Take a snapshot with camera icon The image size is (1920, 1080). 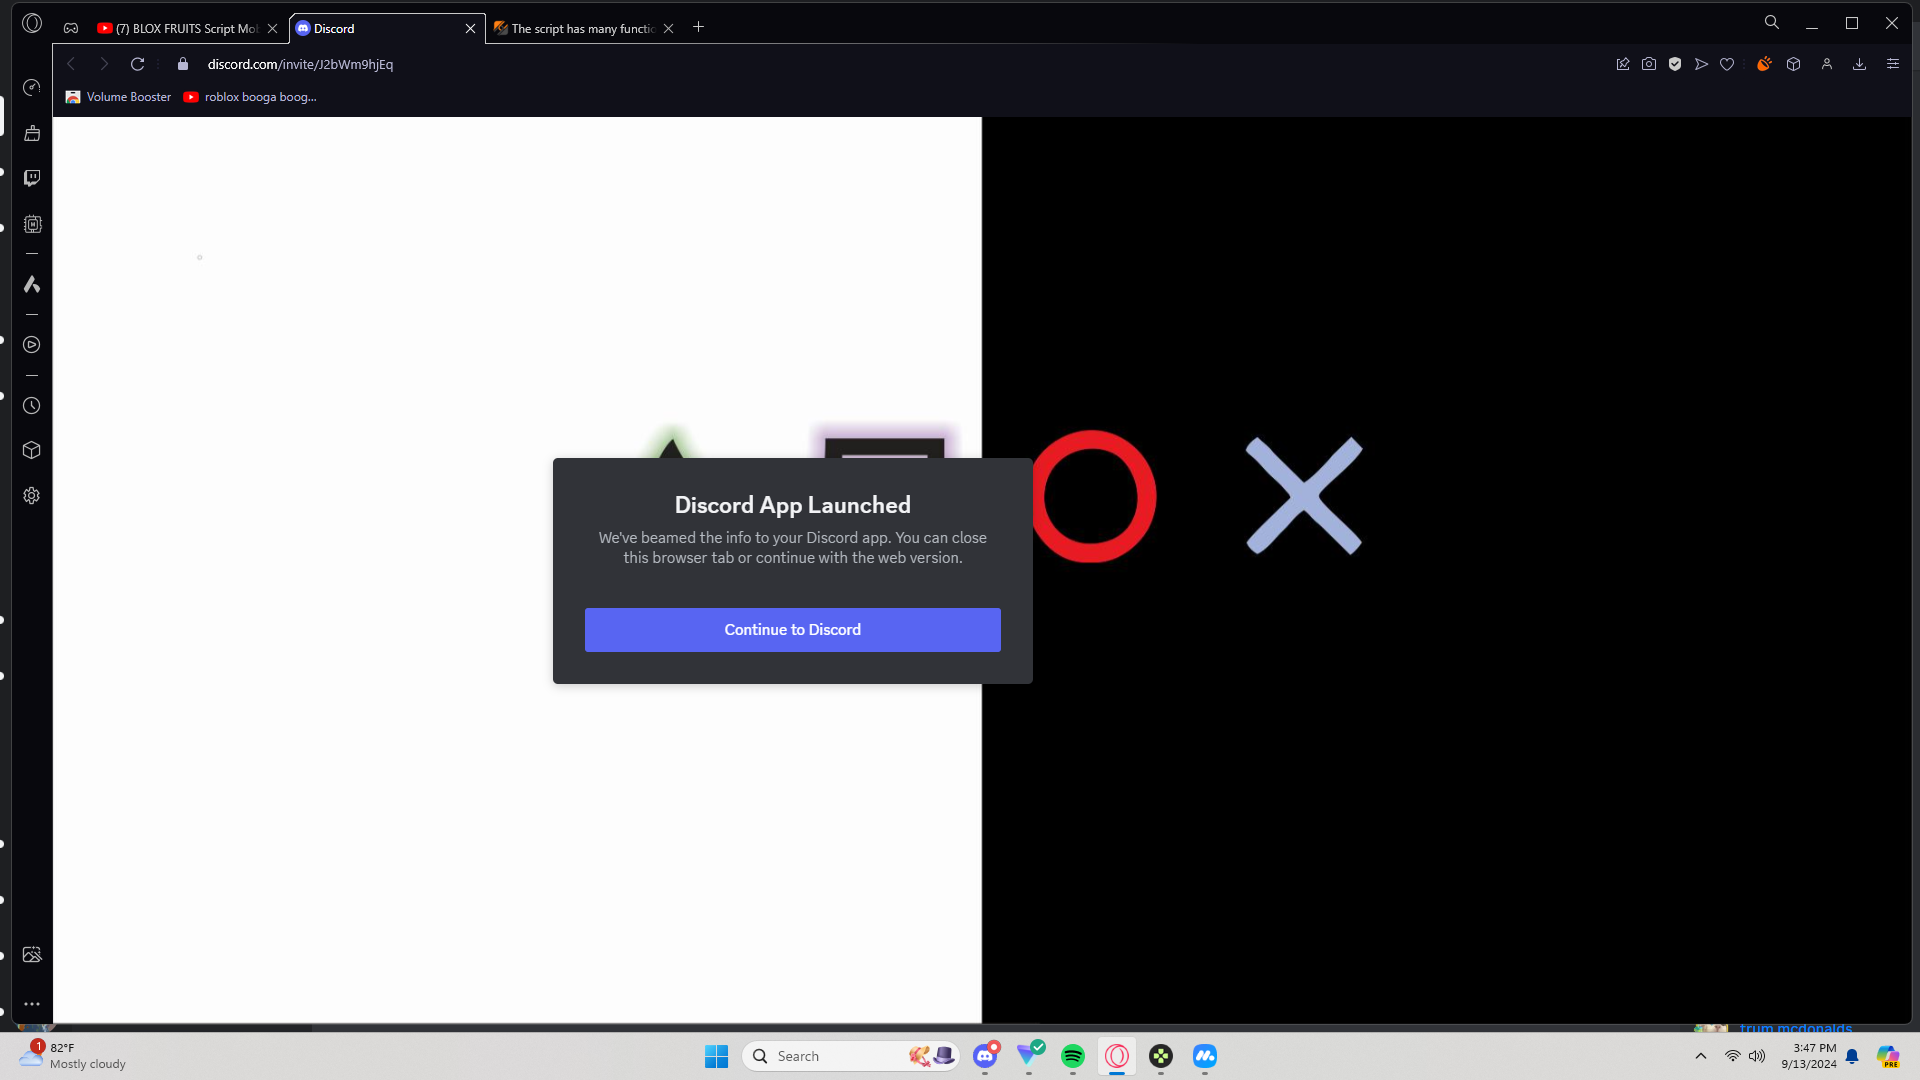pos(1649,64)
